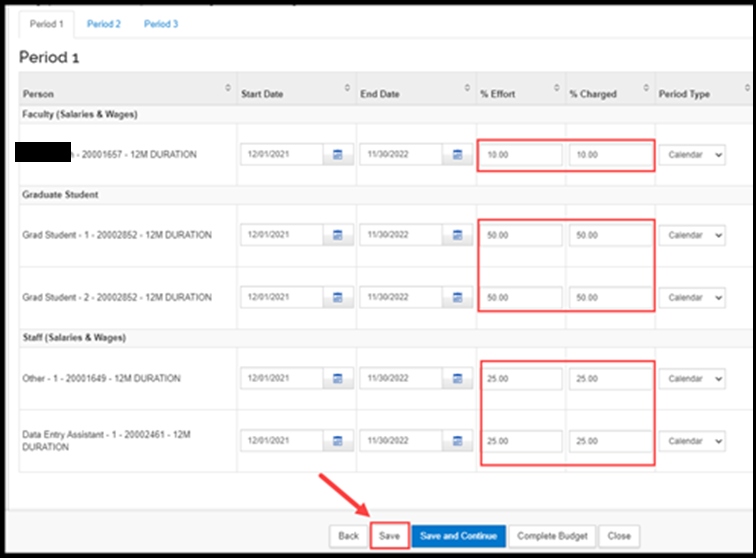Open Start Date calendar for Grad Student 1
This screenshot has height=558, width=756.
coord(337,235)
